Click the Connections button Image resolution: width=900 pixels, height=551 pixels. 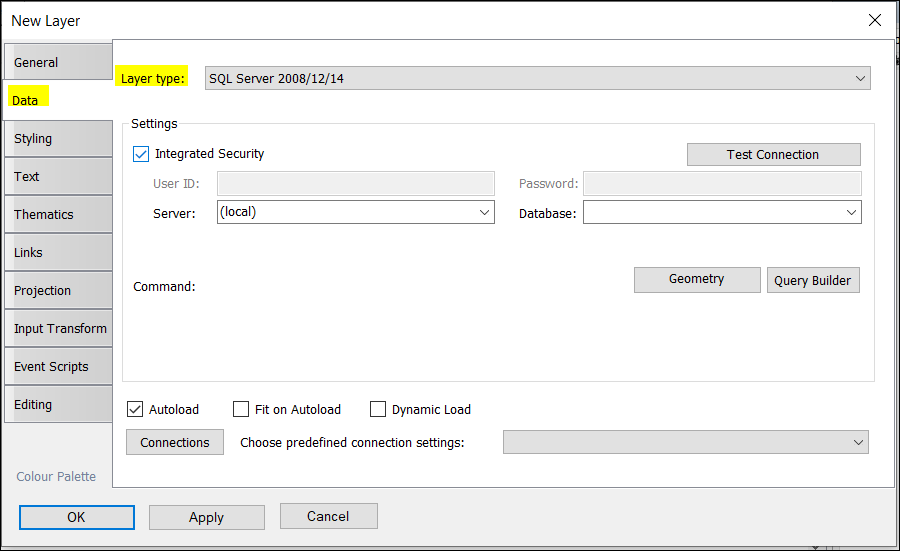175,442
